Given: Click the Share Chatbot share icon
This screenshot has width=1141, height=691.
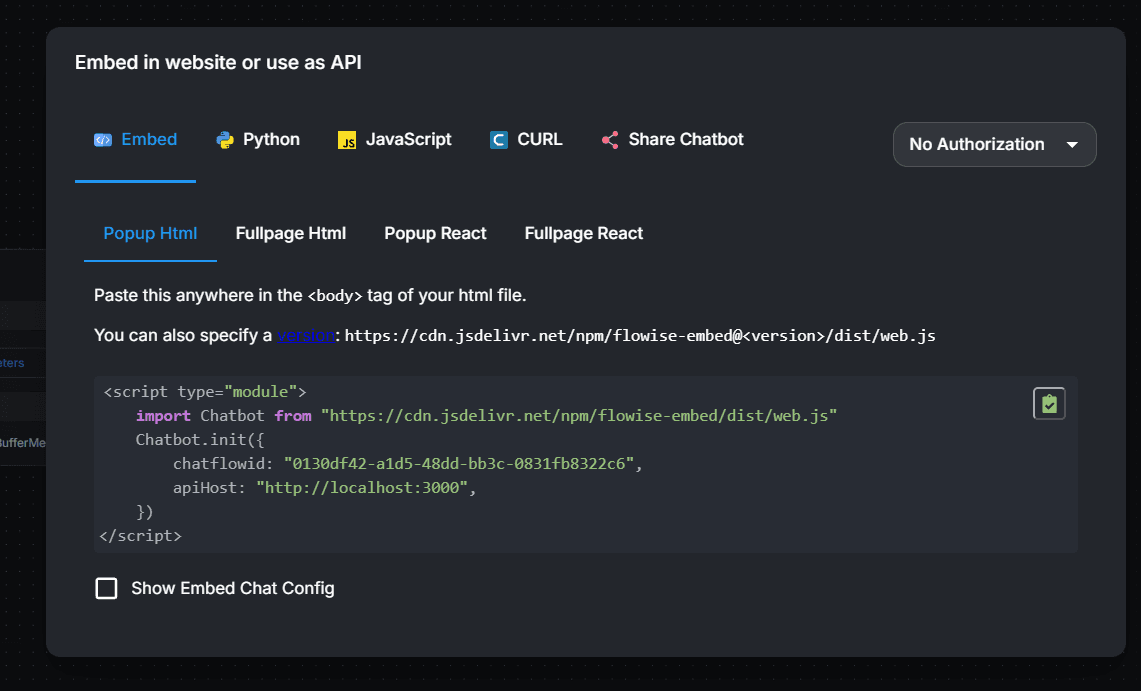Looking at the screenshot, I should 610,140.
